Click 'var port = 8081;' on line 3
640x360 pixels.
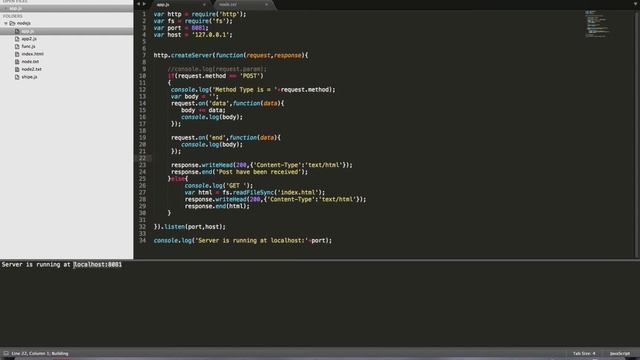(x=181, y=28)
